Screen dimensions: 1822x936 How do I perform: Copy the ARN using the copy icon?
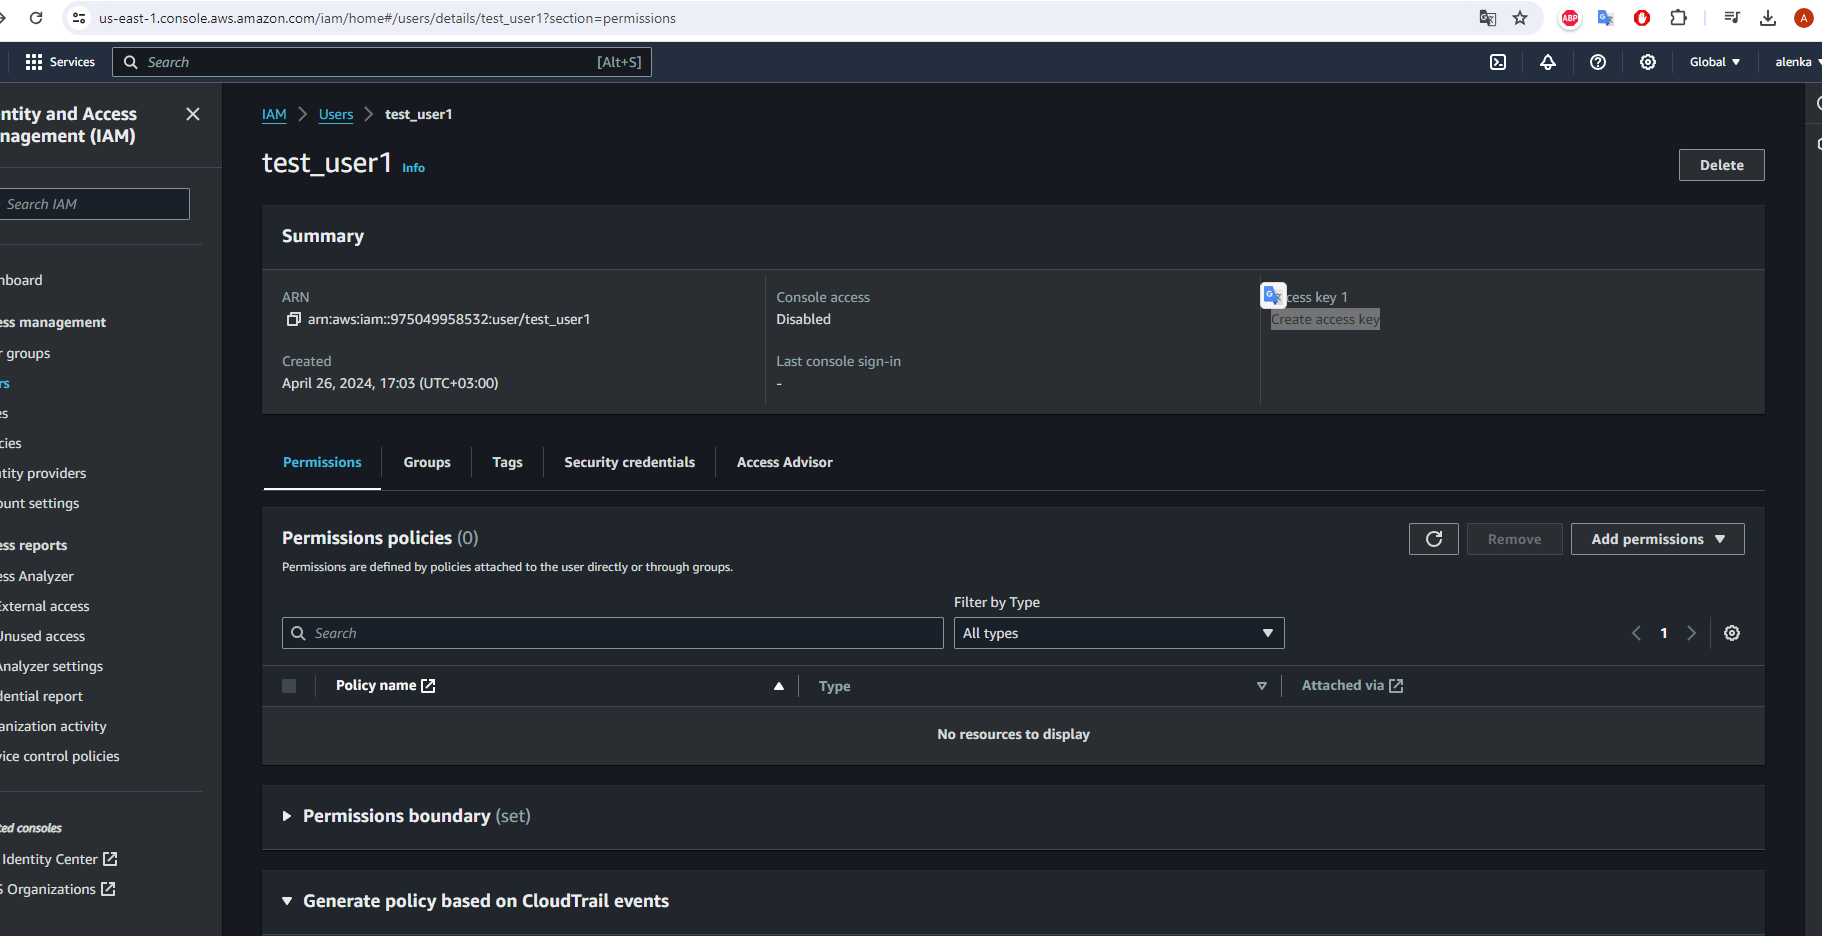pyautogui.click(x=293, y=319)
